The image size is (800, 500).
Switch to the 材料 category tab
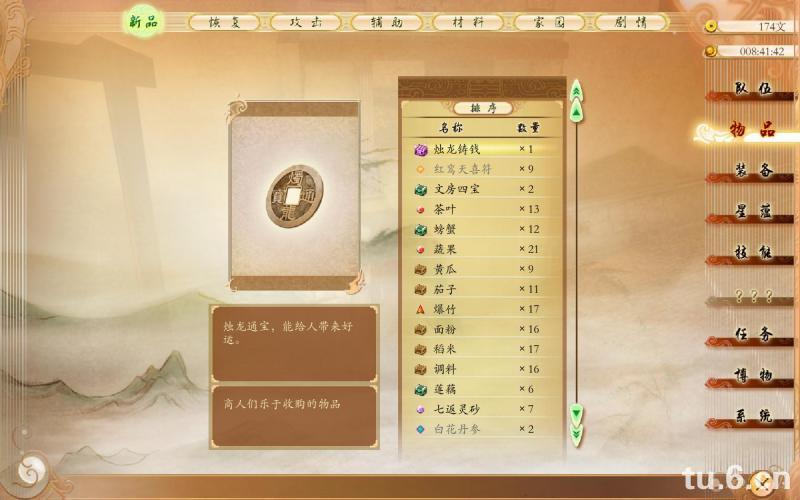pyautogui.click(x=468, y=22)
